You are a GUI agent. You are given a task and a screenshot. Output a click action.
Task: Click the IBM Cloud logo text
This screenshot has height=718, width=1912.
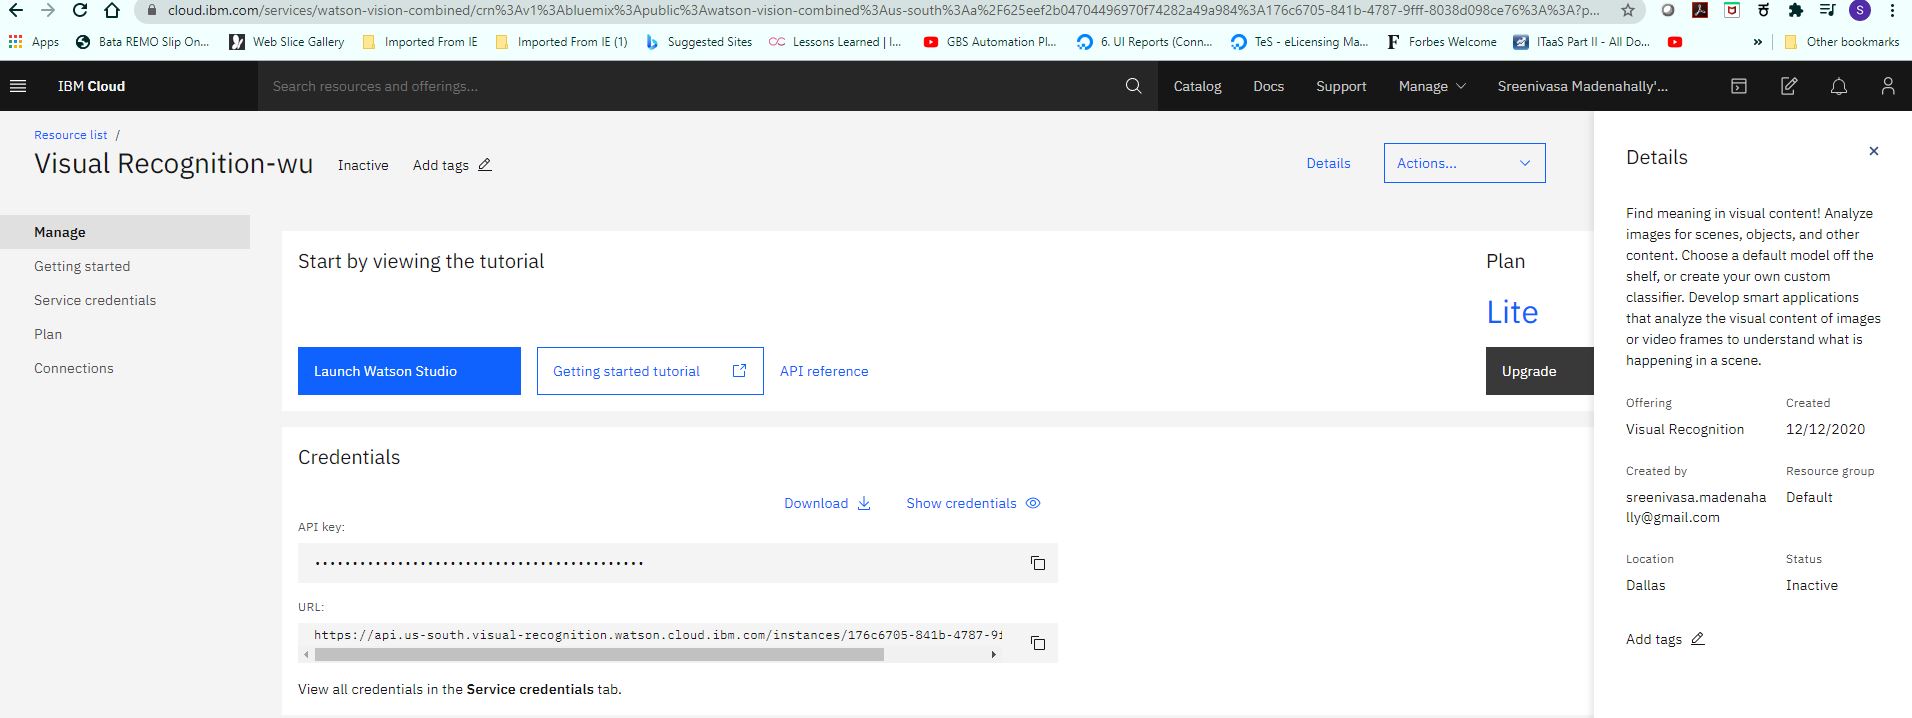tap(91, 86)
